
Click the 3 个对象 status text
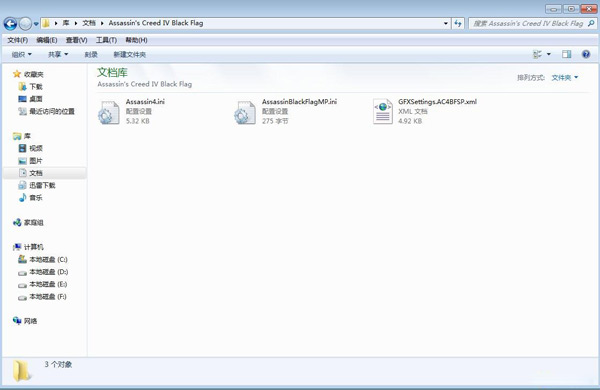(58, 364)
